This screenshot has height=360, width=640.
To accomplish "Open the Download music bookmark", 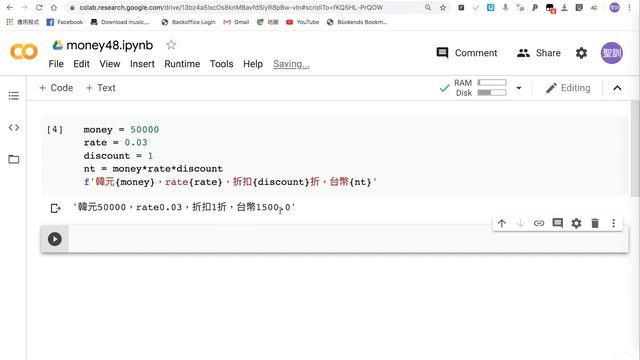I will point(120,22).
